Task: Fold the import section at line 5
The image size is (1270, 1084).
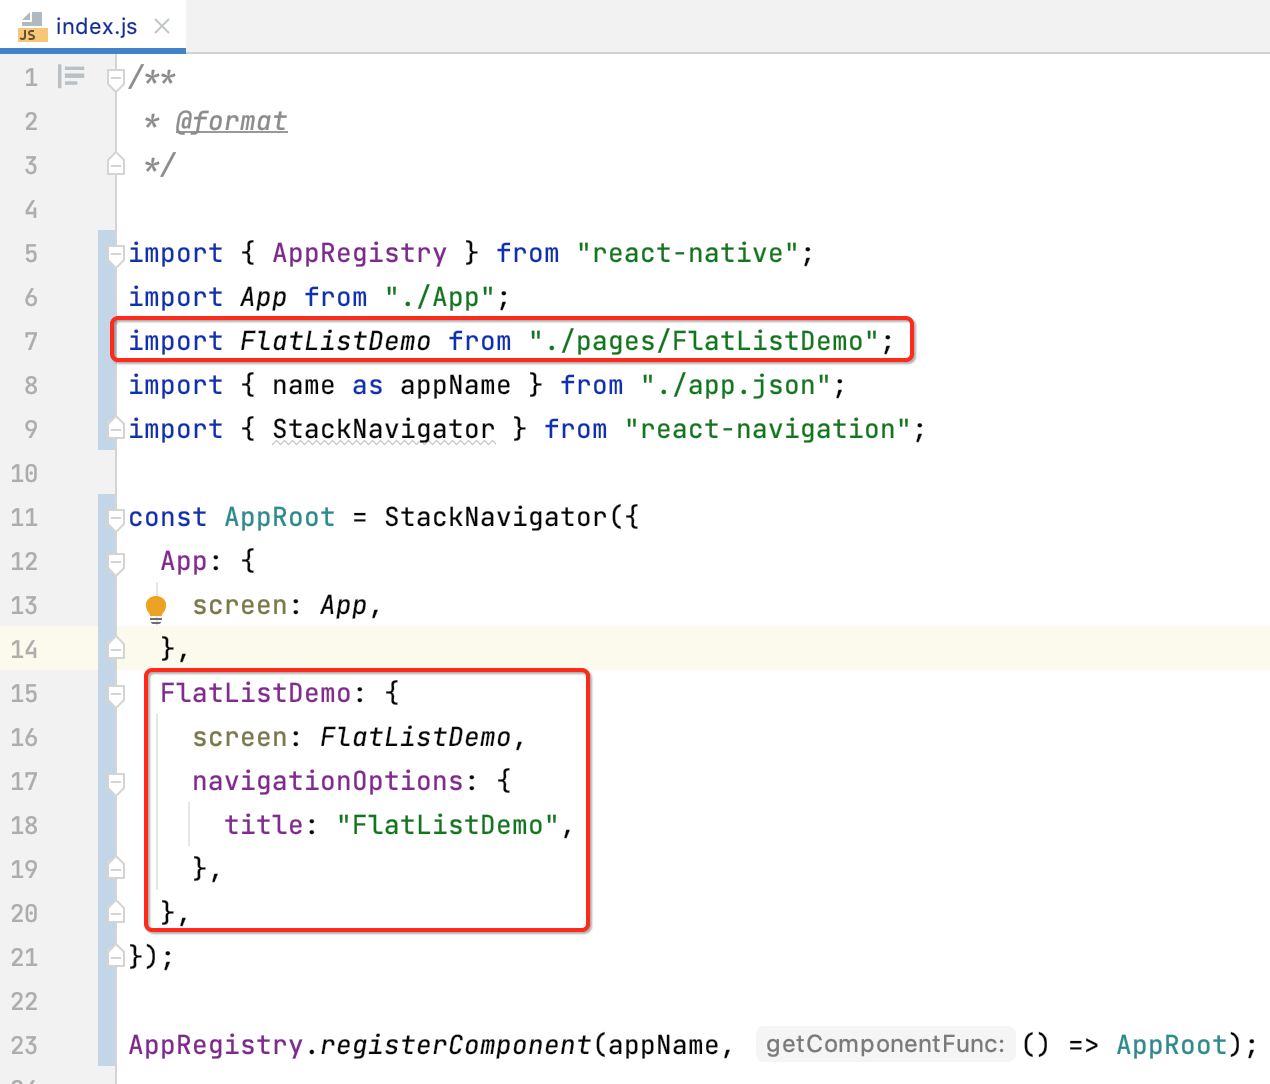Action: pyautogui.click(x=116, y=254)
